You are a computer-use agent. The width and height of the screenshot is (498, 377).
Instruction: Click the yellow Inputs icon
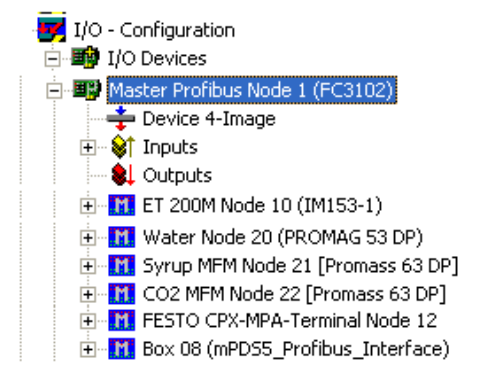click(x=123, y=147)
